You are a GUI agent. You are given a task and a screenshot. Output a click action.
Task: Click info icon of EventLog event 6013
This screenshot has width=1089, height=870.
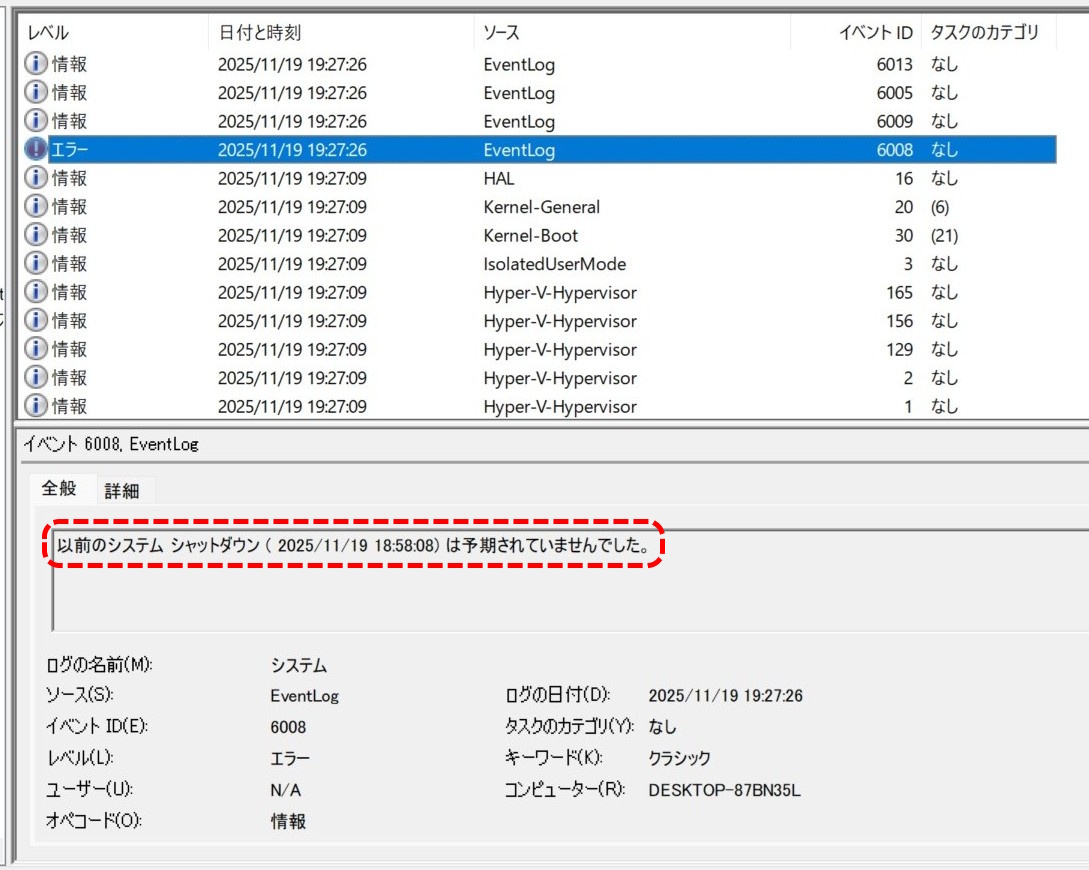[x=36, y=65]
